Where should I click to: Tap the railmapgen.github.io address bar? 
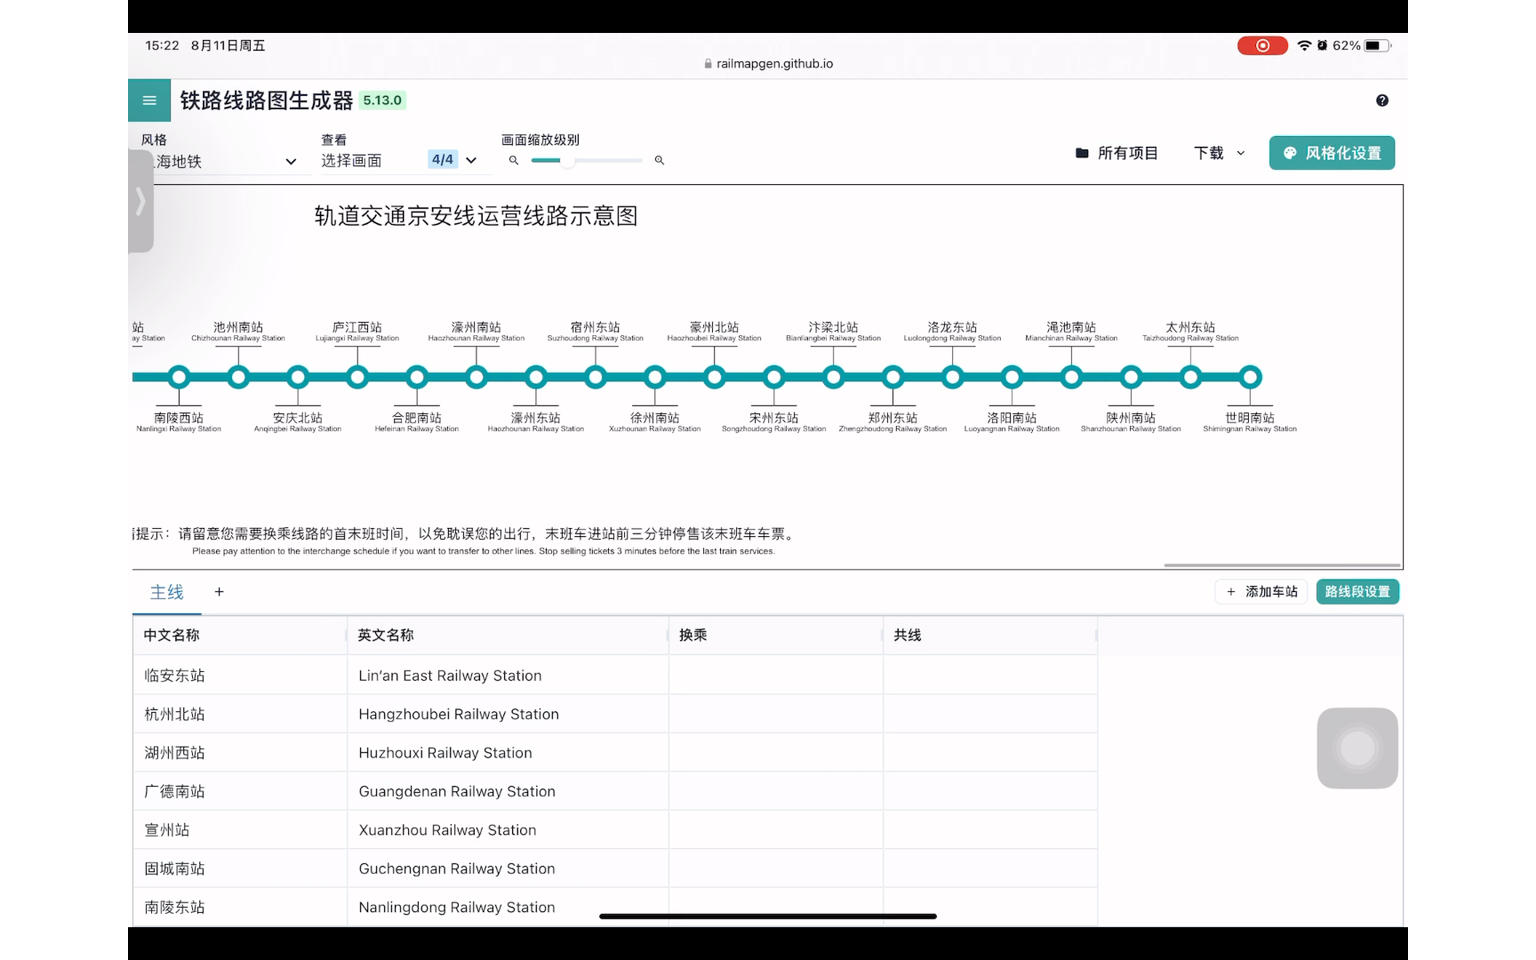768,63
